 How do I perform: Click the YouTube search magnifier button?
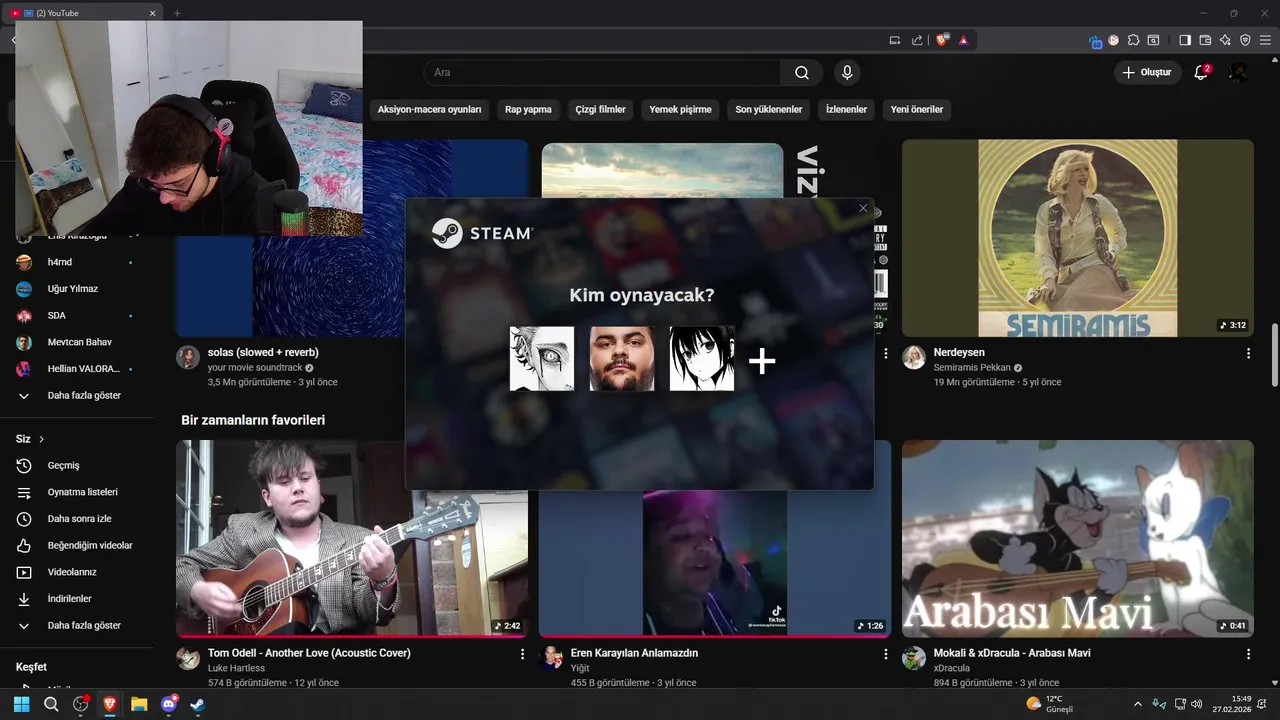click(x=802, y=72)
